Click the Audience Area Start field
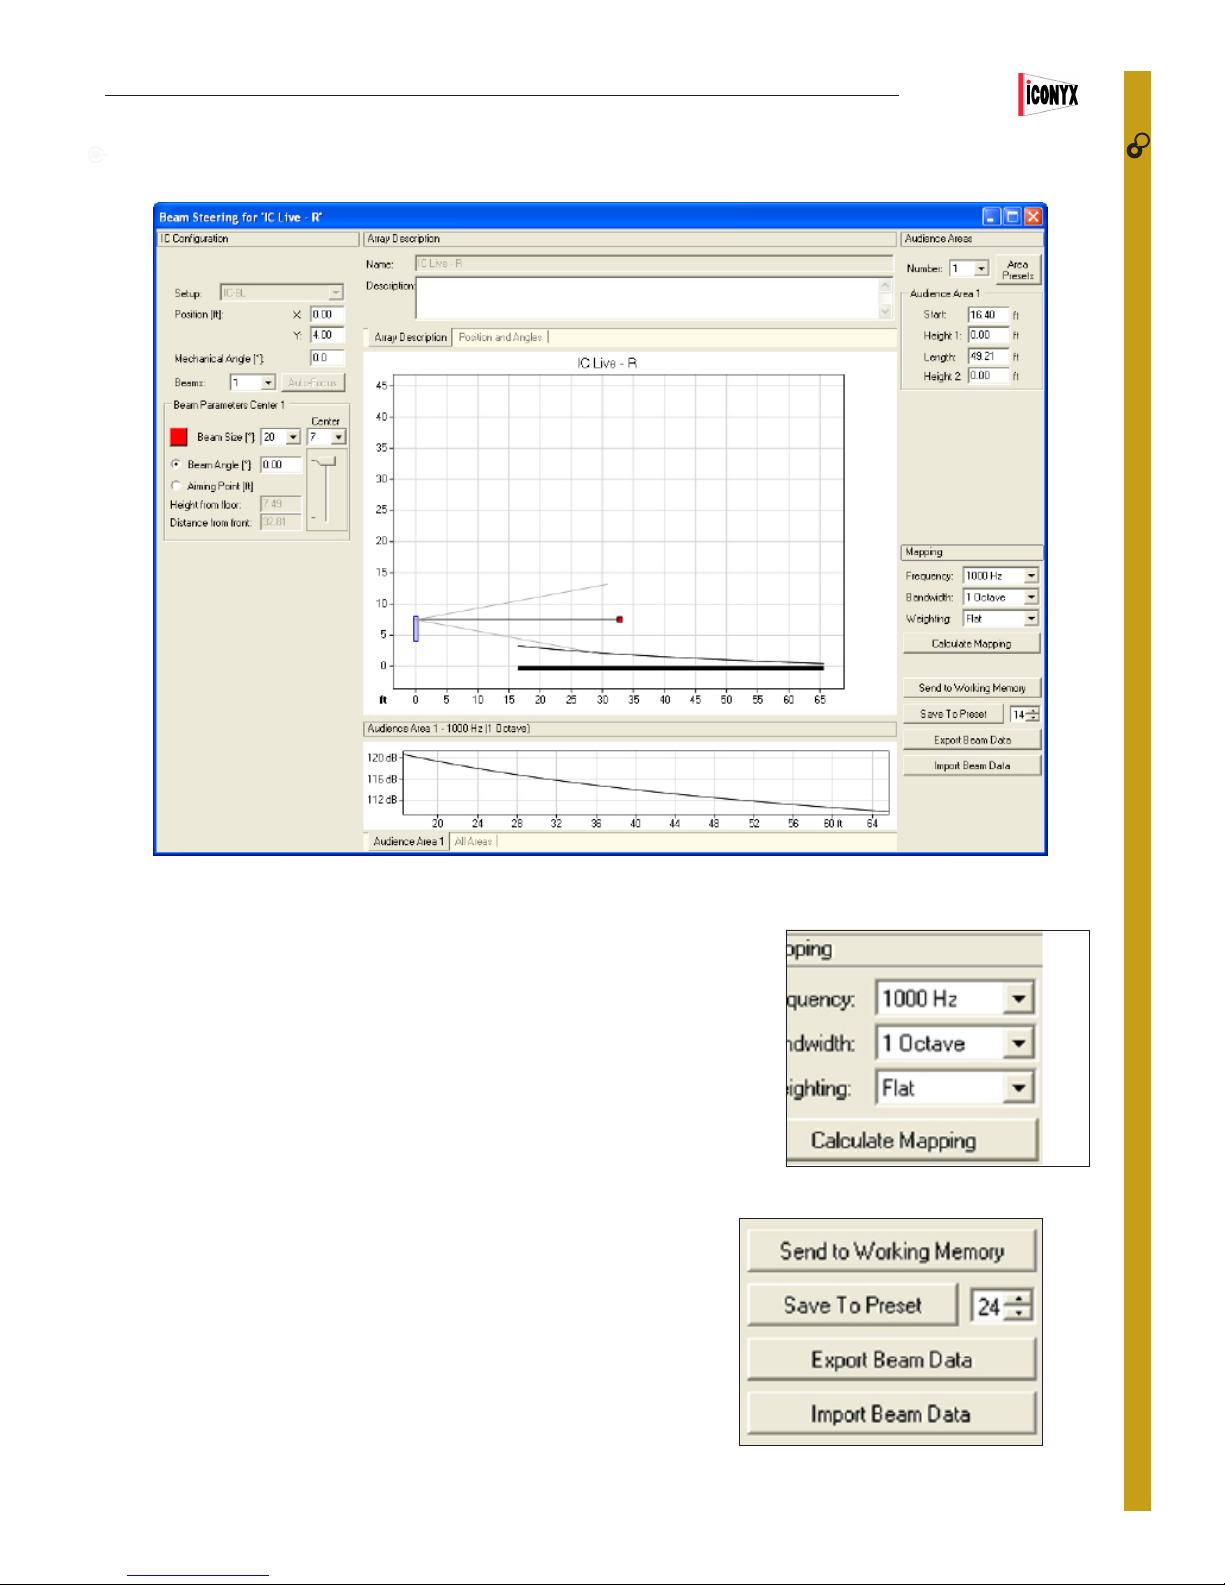Viewport: 1225px width, 1585px height. (989, 314)
